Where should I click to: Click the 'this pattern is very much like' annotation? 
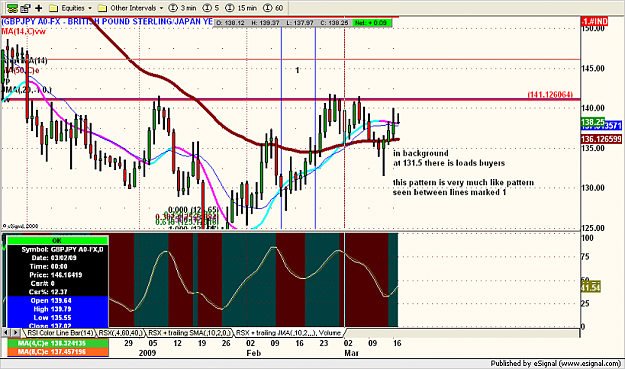click(x=463, y=183)
